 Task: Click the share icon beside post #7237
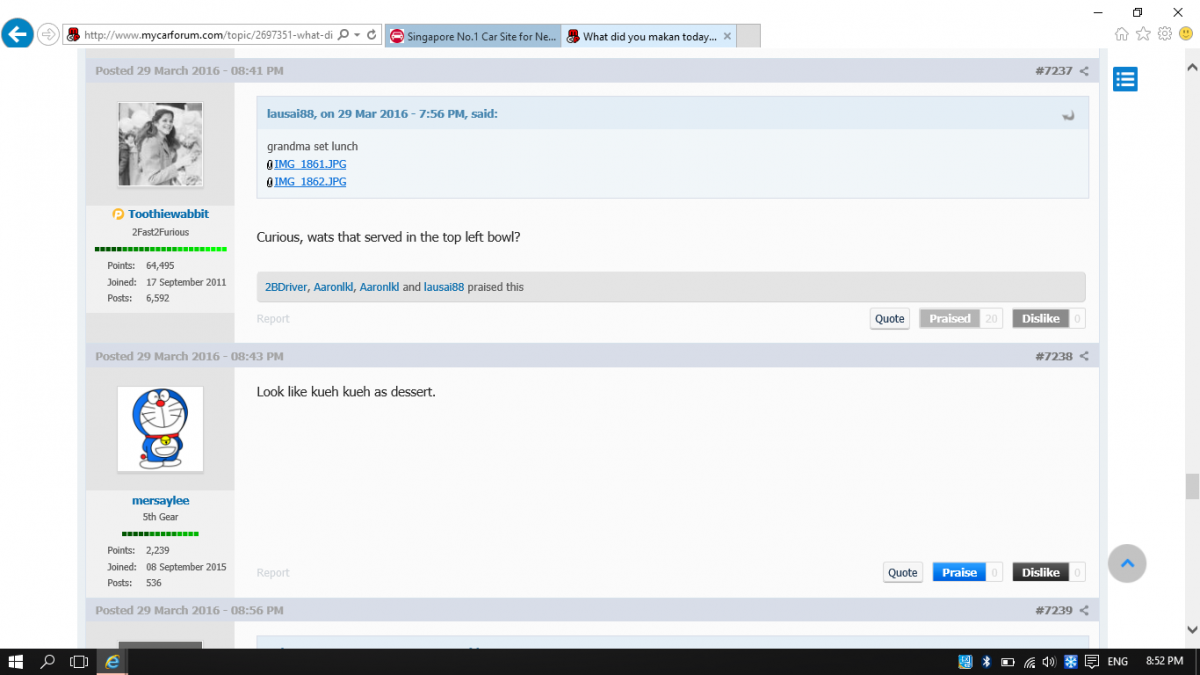[x=1084, y=71]
